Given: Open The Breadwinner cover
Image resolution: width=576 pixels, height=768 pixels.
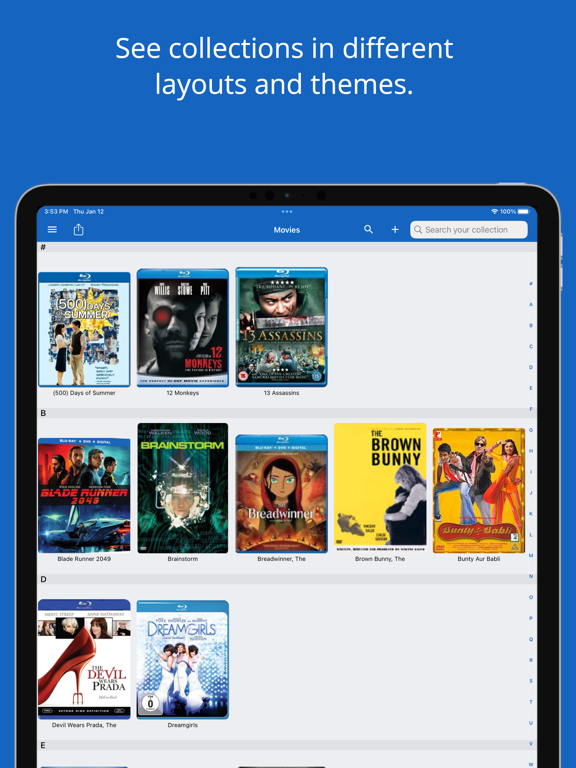Looking at the screenshot, I should coord(282,494).
